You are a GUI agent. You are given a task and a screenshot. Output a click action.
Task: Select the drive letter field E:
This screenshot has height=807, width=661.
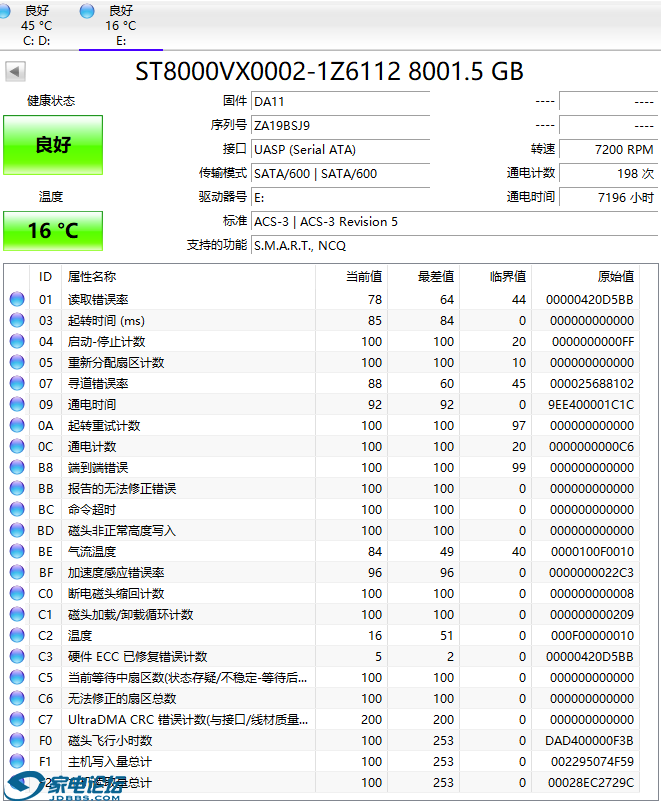click(x=340, y=198)
